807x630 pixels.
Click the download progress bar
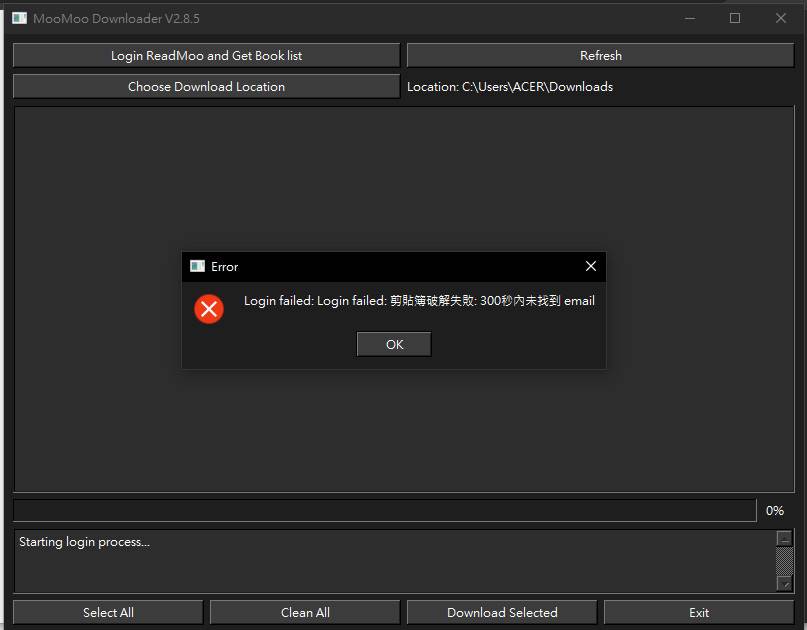point(384,510)
